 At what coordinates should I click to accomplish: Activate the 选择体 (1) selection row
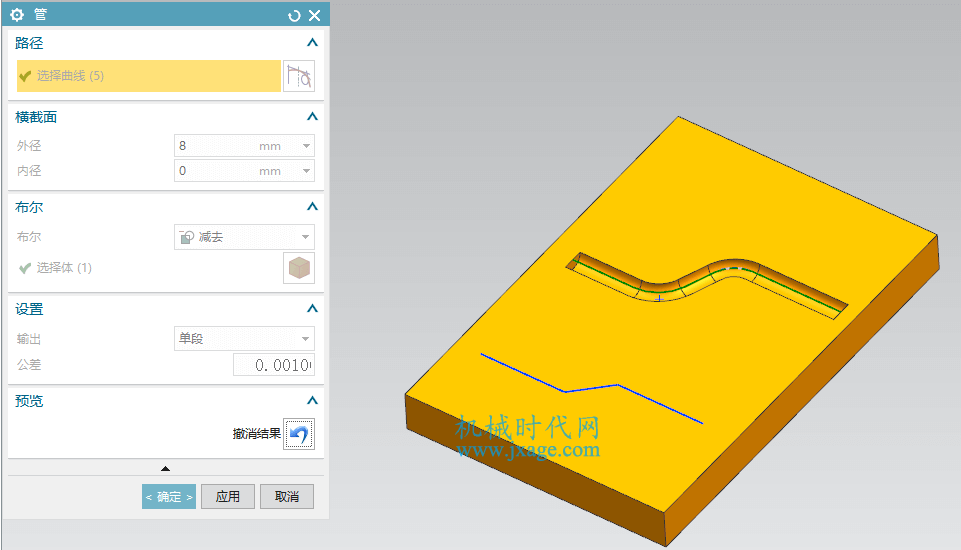[147, 268]
